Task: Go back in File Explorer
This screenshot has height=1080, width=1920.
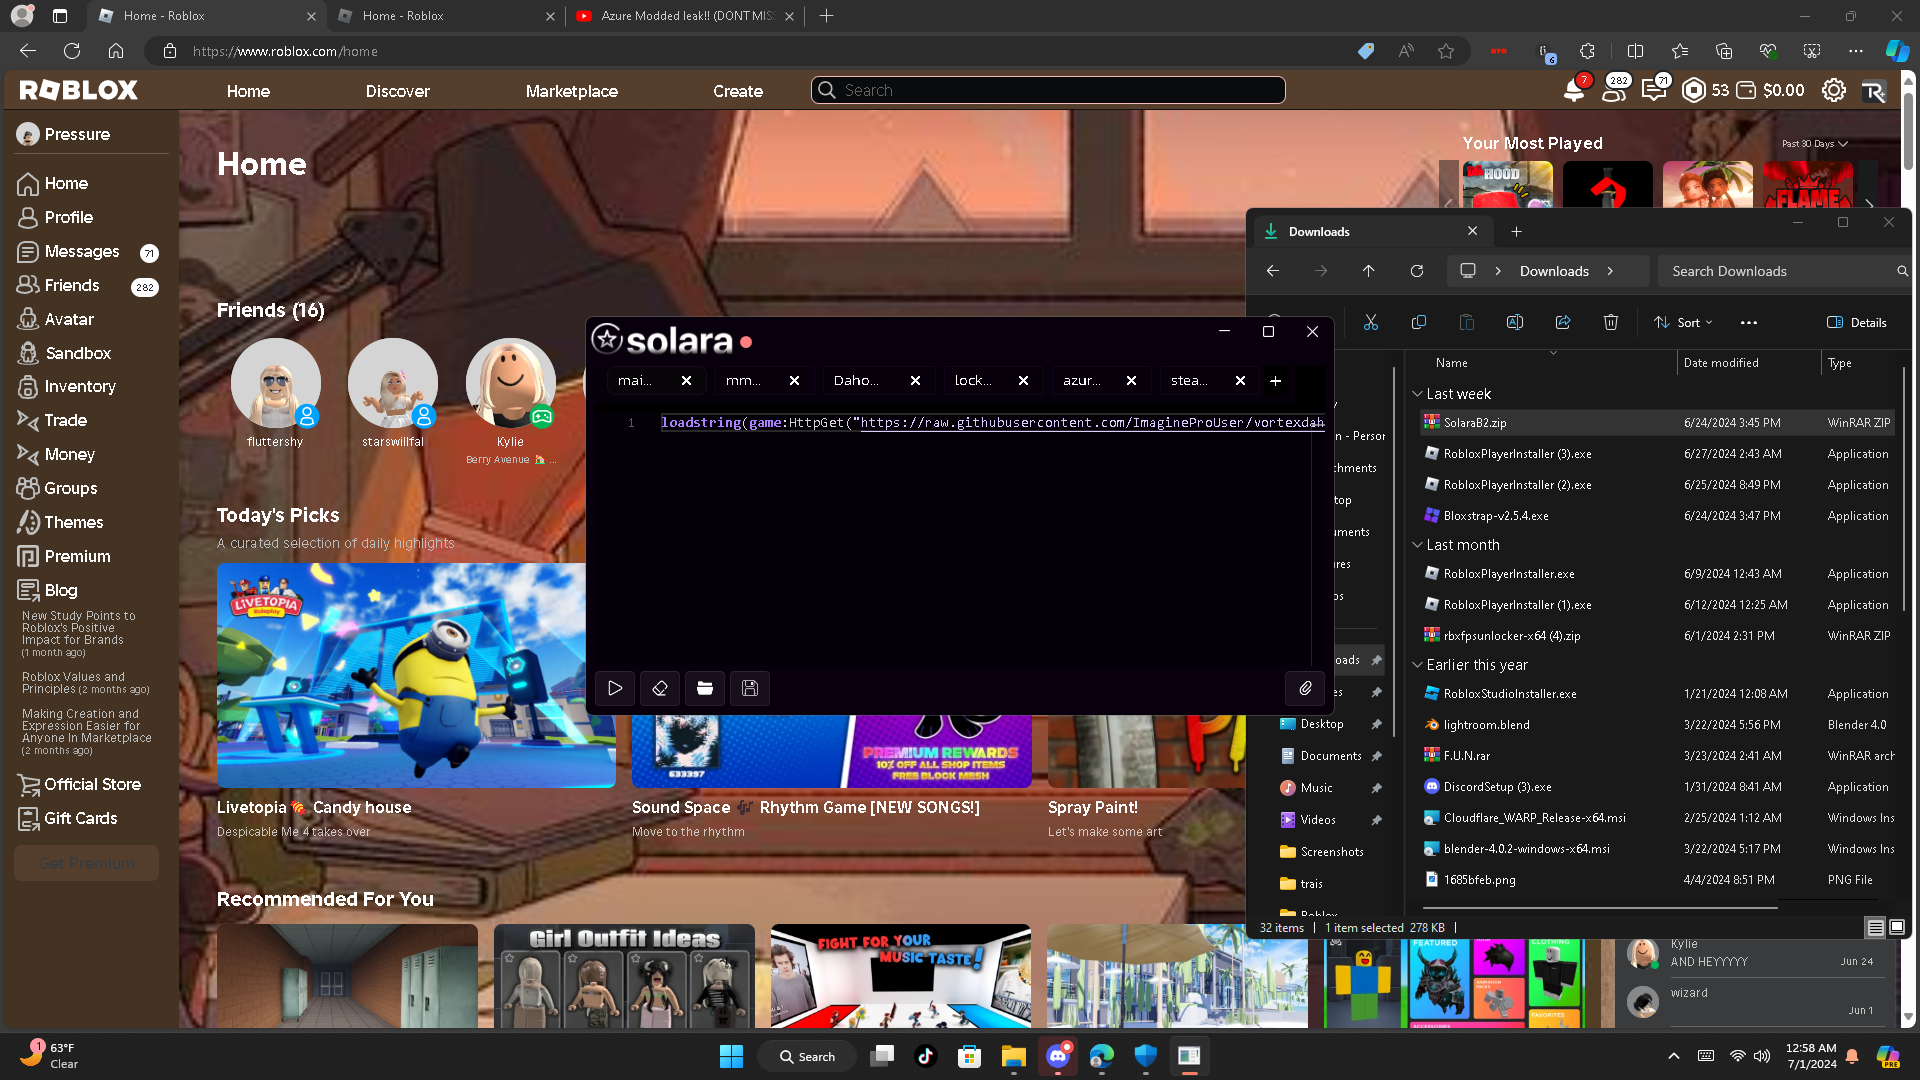Action: pos(1273,271)
